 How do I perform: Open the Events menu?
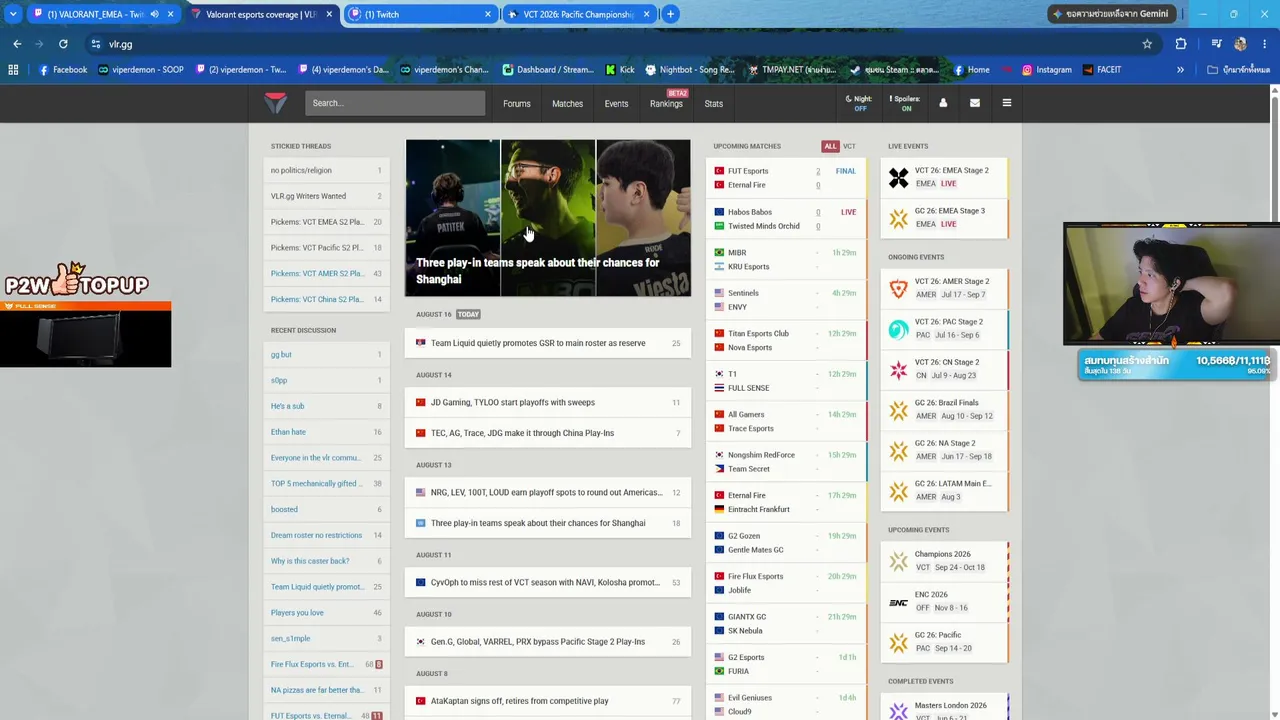tap(616, 104)
